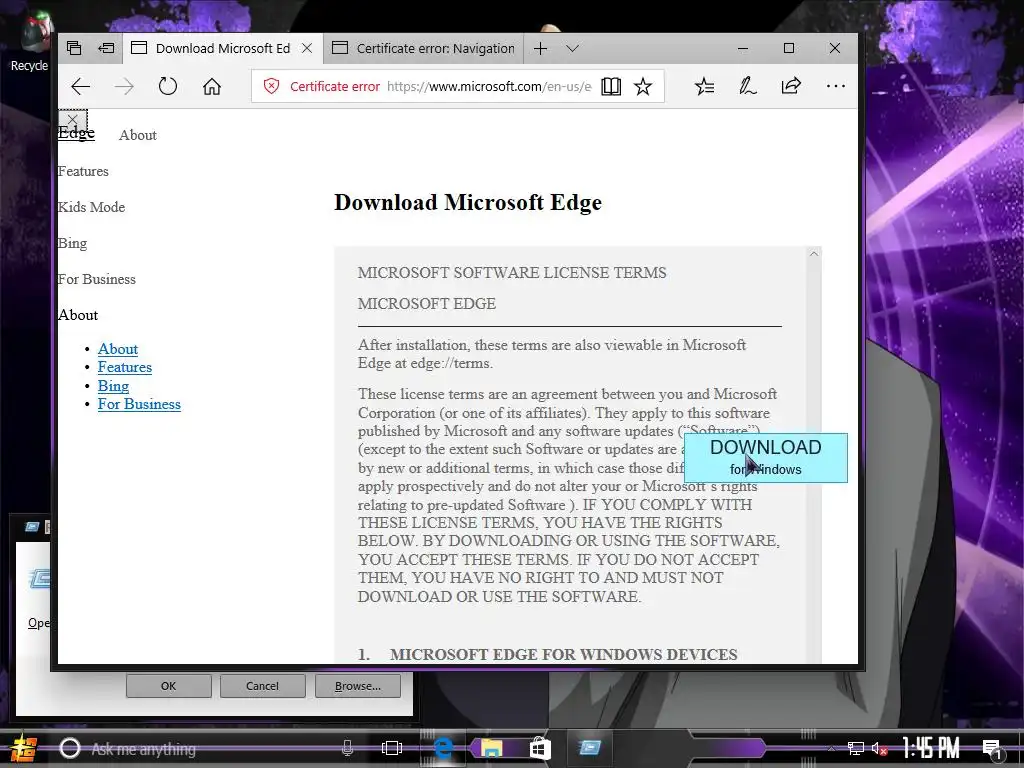Image resolution: width=1024 pixels, height=768 pixels.
Task: Click the About link in bulleted list
Action: [118, 349]
